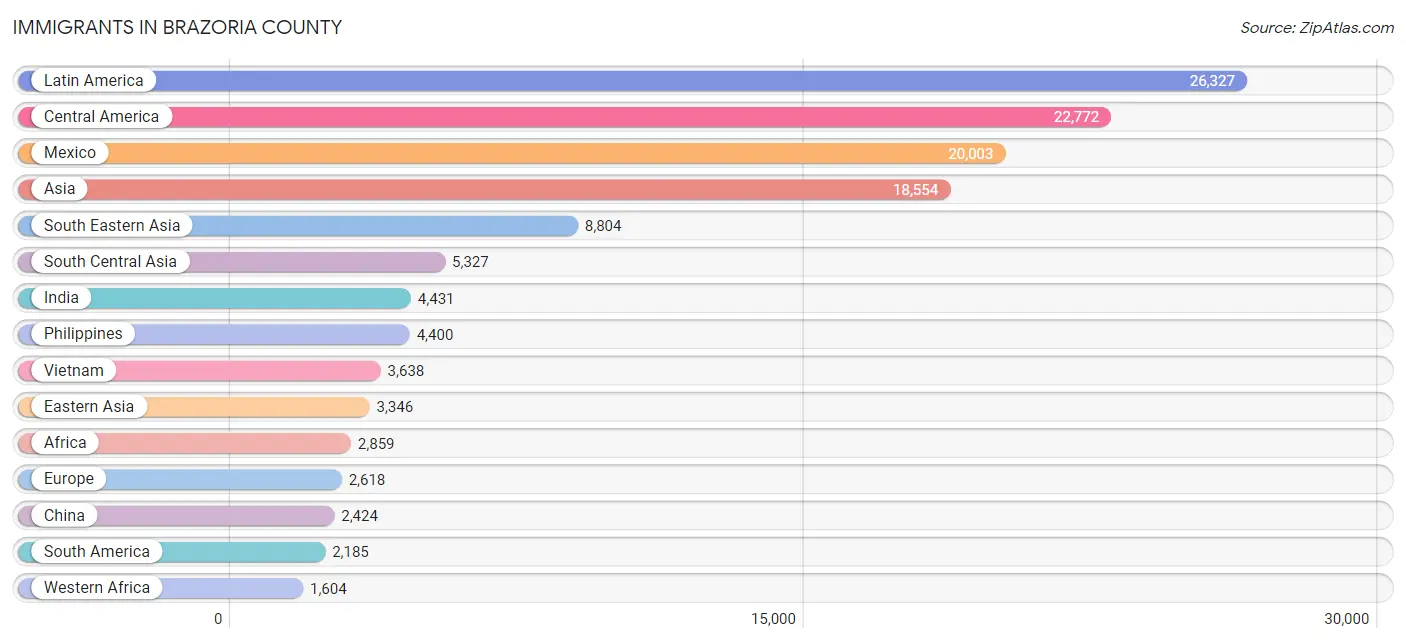
Task: Click the South Central Asia bar
Action: [231, 262]
